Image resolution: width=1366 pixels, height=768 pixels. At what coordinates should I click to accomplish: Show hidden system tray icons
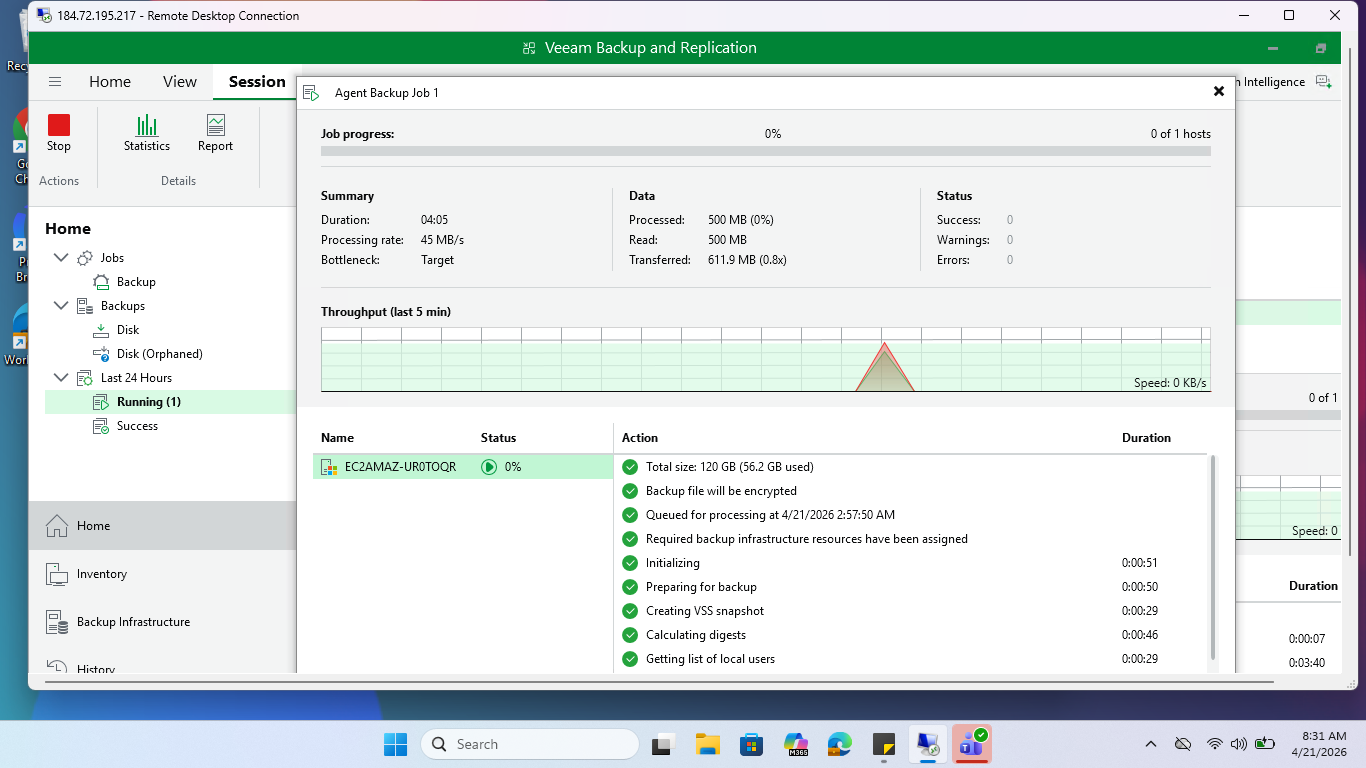[1151, 744]
